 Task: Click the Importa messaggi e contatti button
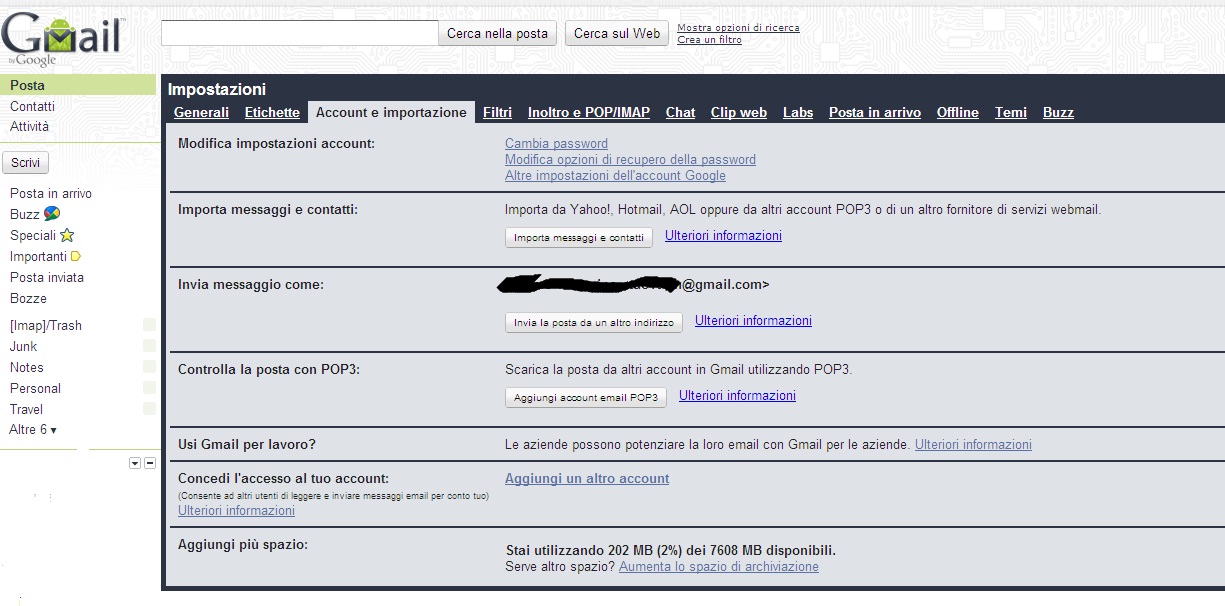click(x=578, y=238)
